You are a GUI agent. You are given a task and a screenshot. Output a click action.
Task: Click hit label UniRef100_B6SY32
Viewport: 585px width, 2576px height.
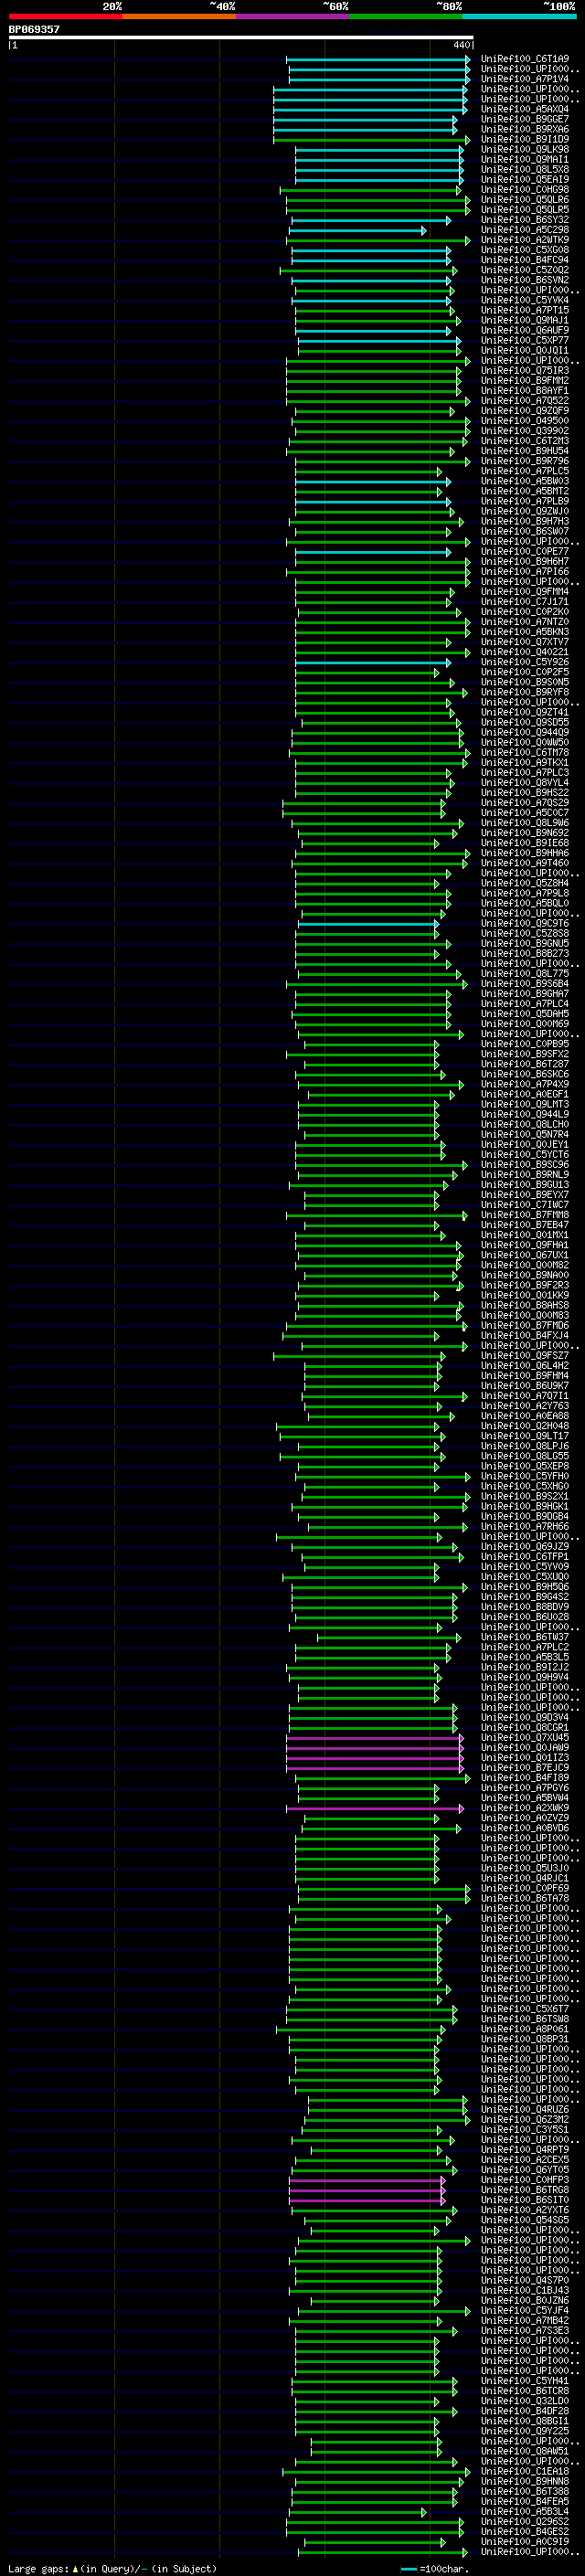point(524,220)
